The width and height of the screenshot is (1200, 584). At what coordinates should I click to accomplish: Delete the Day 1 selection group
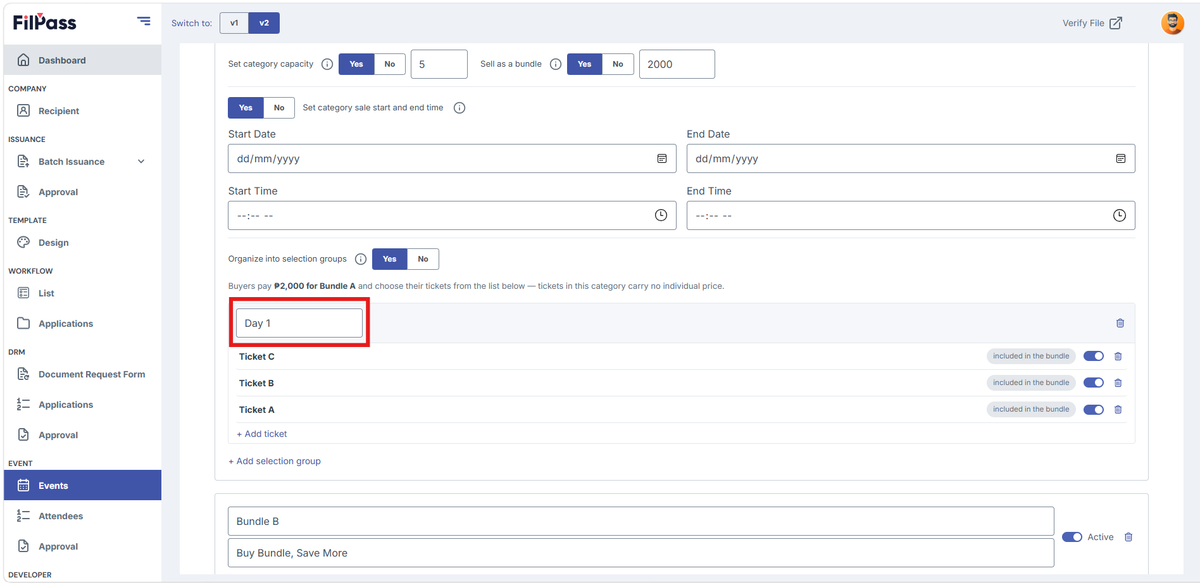click(x=1120, y=323)
